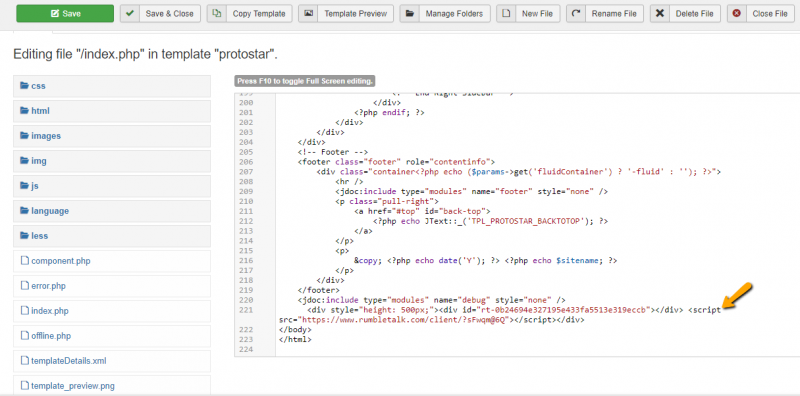Open error.php file

point(112,286)
